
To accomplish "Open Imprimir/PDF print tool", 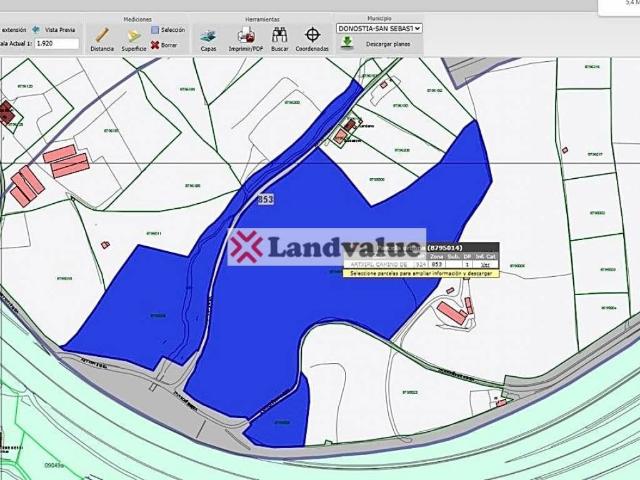I will tap(246, 40).
